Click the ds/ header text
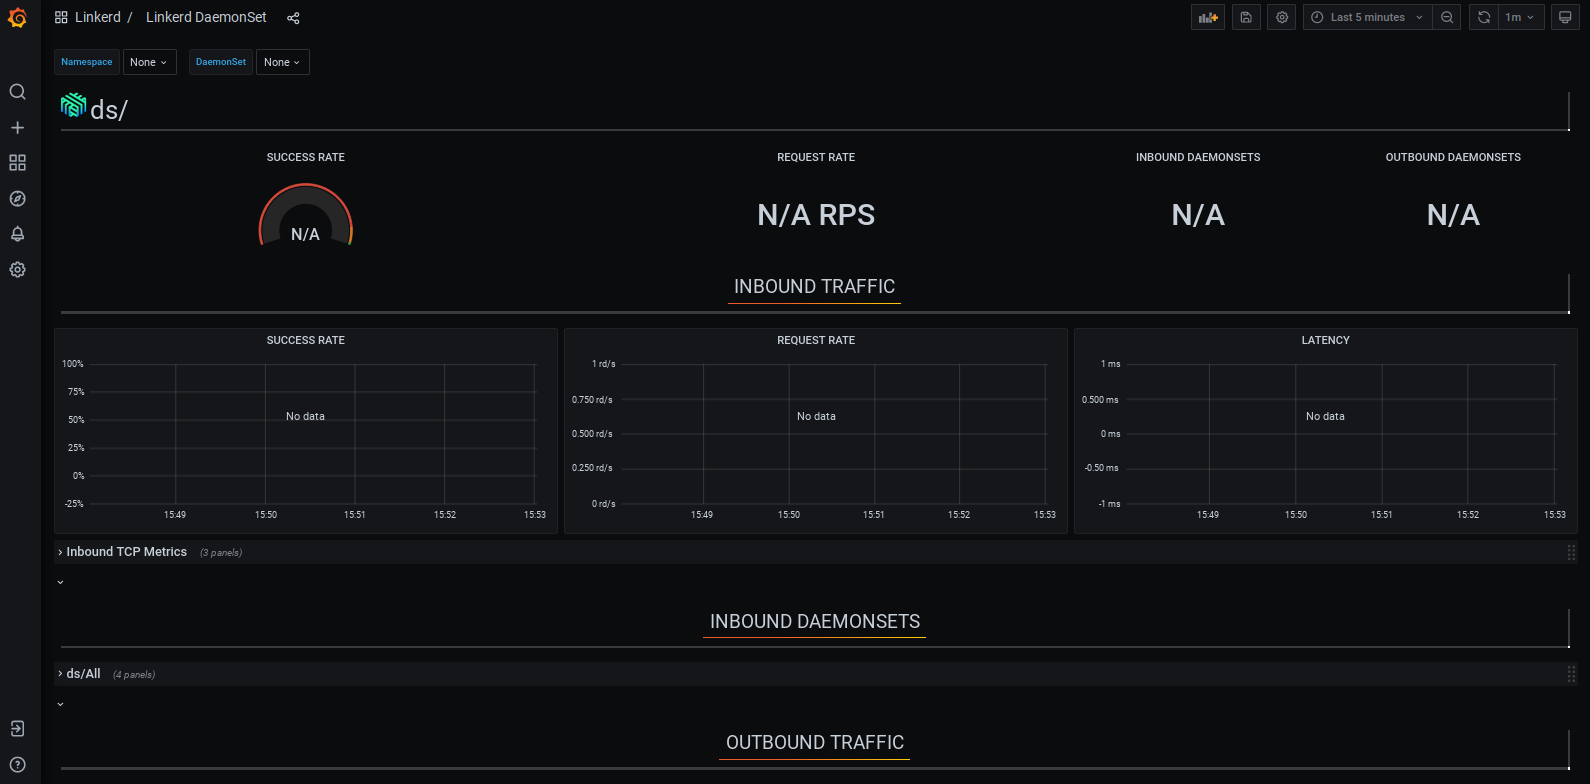 coord(109,110)
